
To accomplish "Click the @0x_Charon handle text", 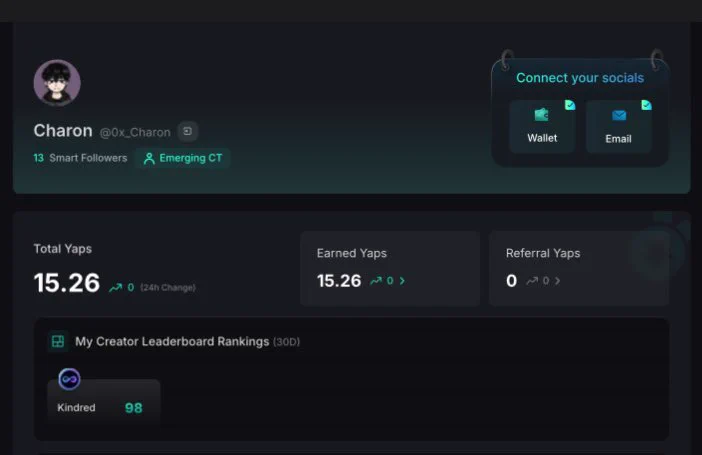I will click(135, 133).
